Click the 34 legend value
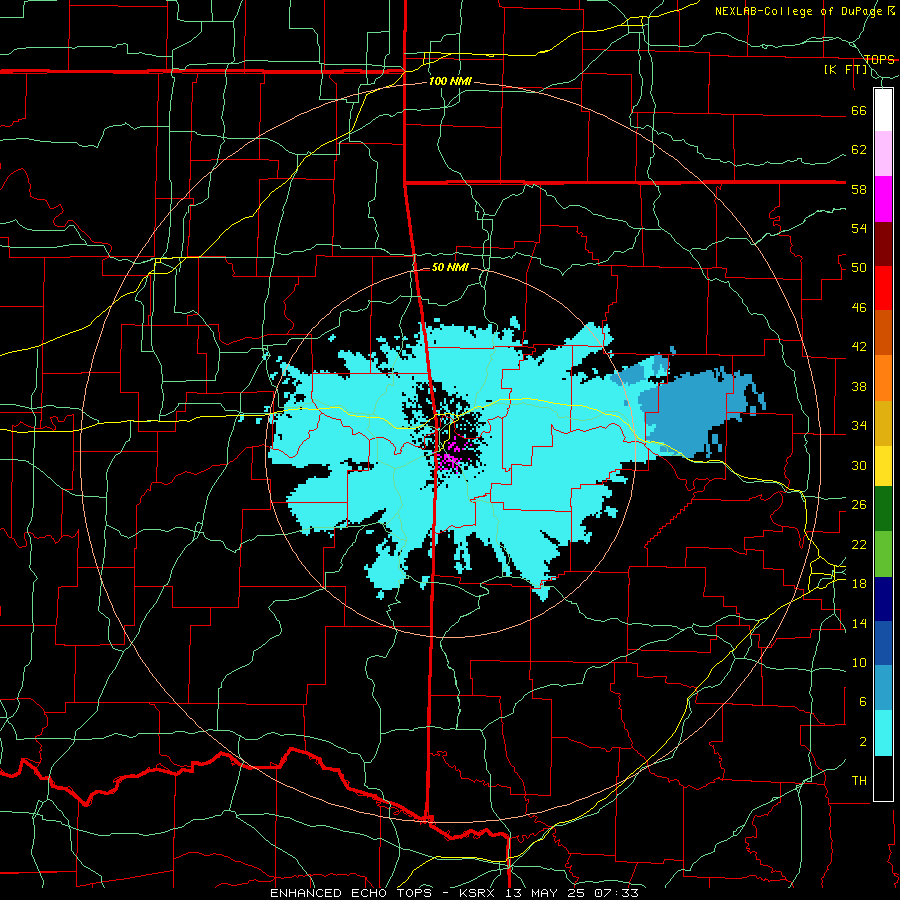The image size is (900, 900). (859, 426)
